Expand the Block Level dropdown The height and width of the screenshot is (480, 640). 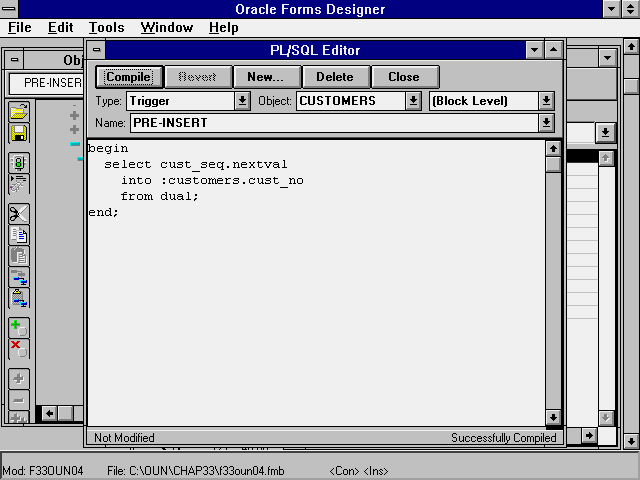(x=546, y=101)
